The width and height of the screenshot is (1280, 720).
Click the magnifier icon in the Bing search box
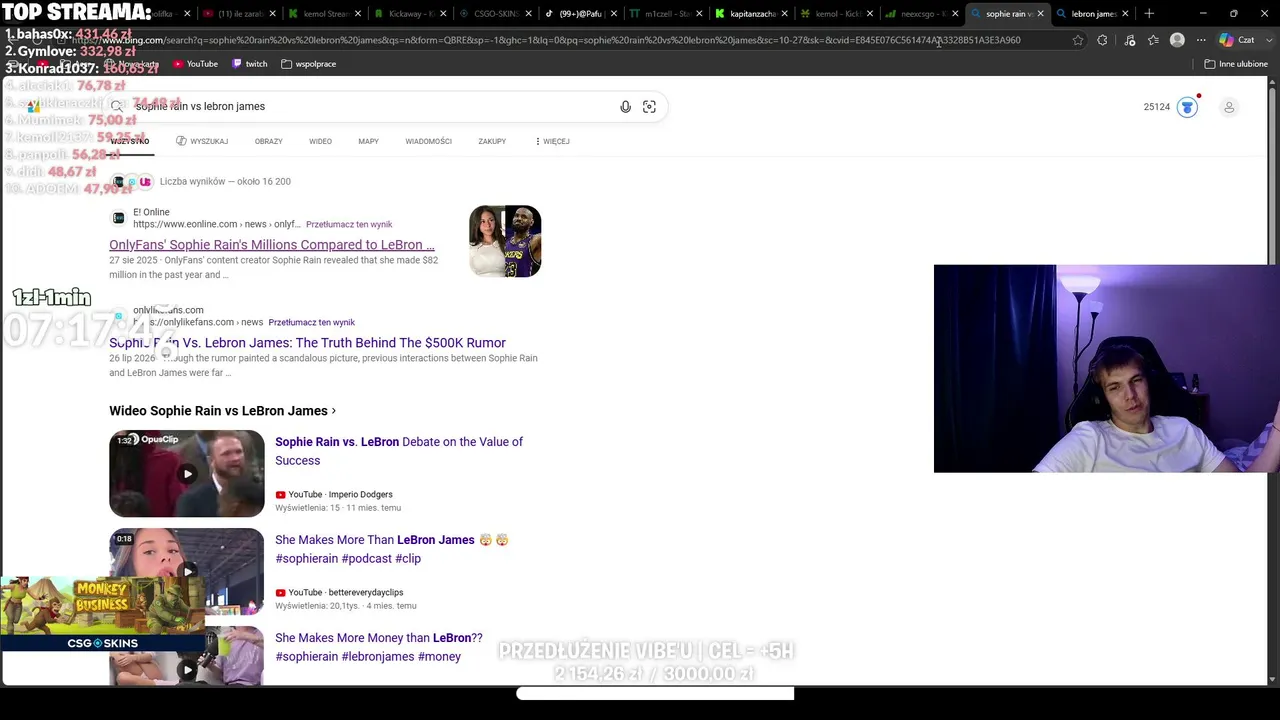point(117,107)
